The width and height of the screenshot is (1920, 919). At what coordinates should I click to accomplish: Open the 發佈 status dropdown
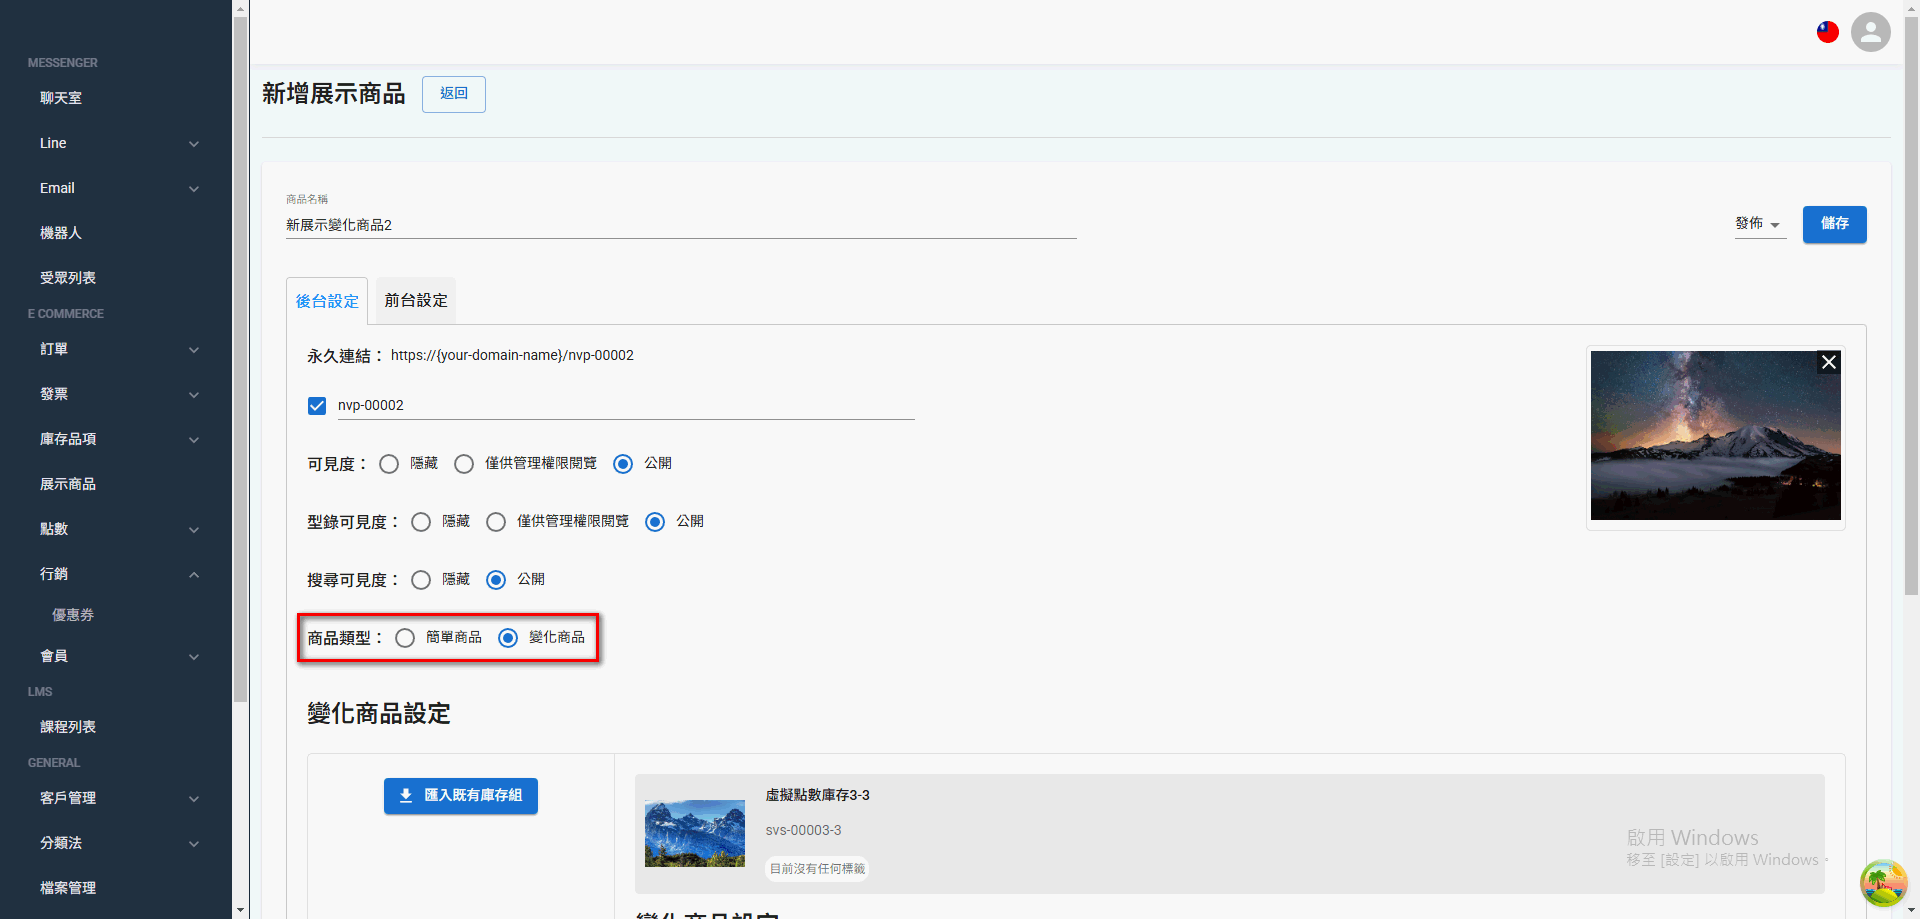(1760, 224)
